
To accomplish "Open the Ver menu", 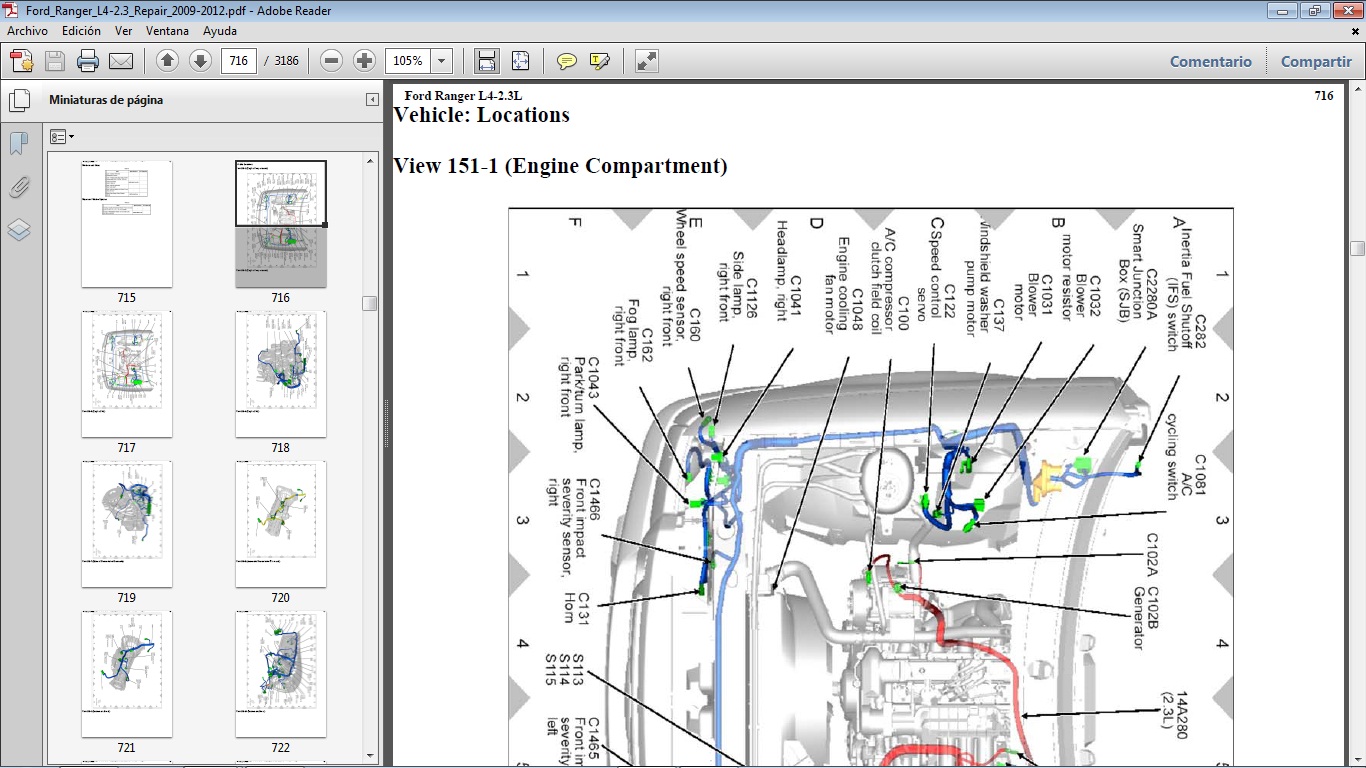I will pos(124,31).
